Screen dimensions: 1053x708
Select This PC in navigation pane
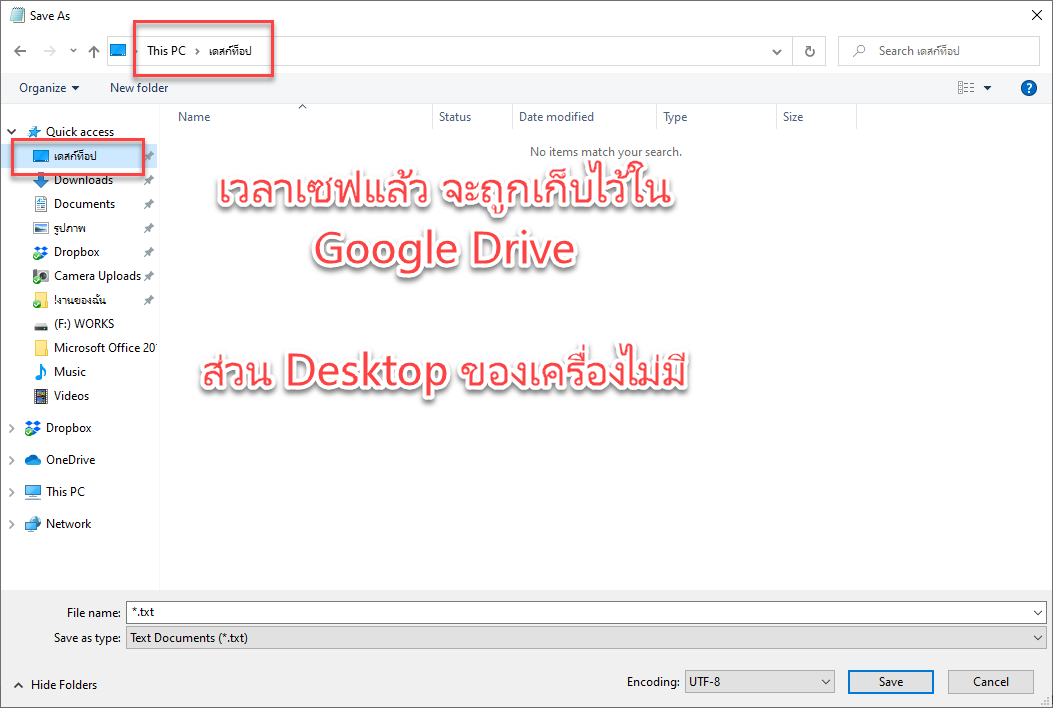[65, 492]
